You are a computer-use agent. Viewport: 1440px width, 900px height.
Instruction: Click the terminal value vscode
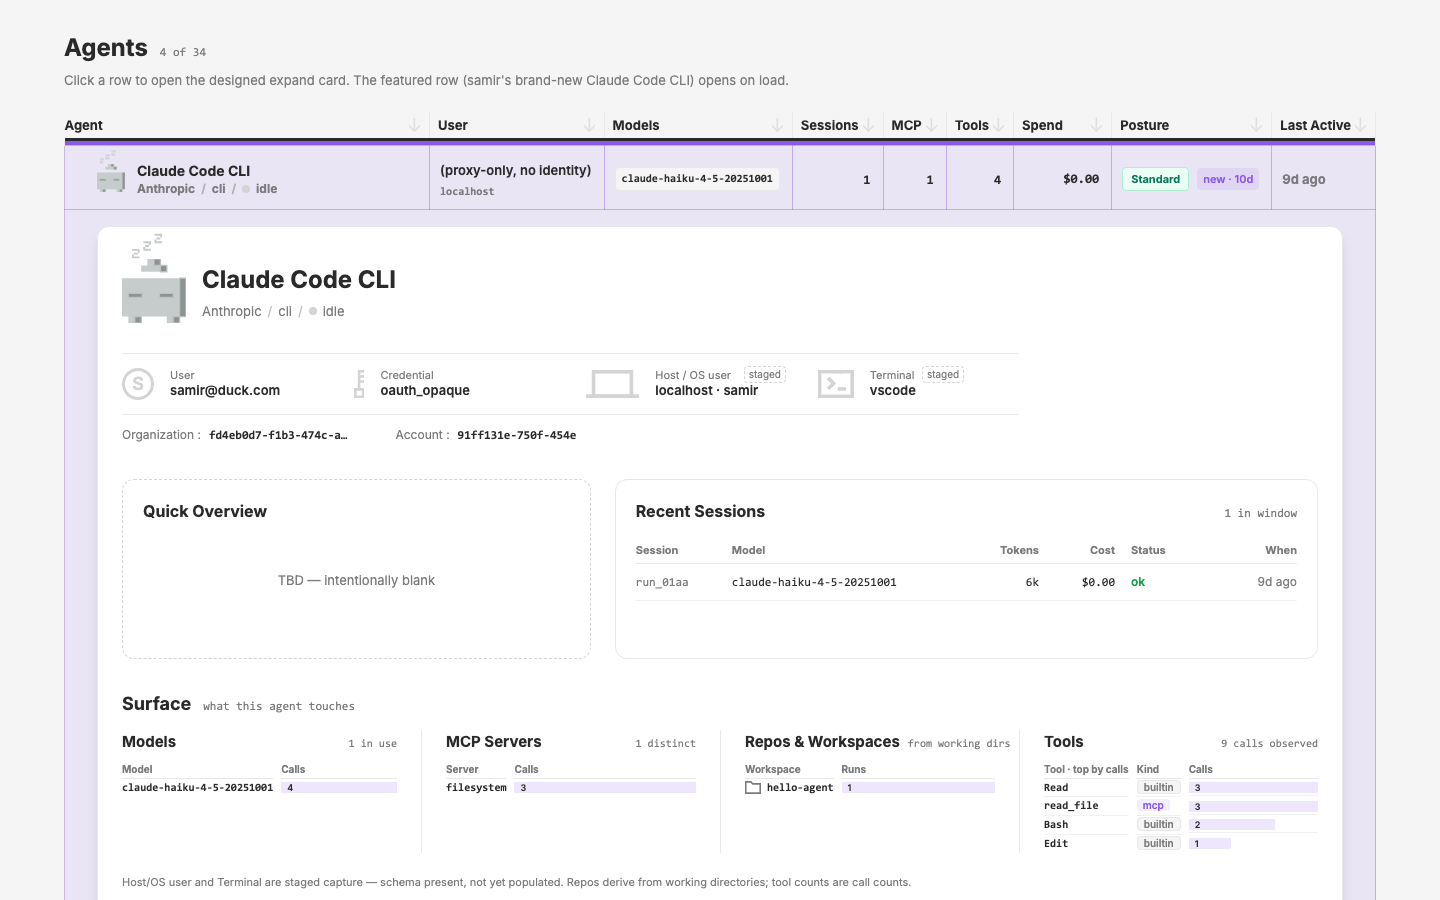point(893,391)
